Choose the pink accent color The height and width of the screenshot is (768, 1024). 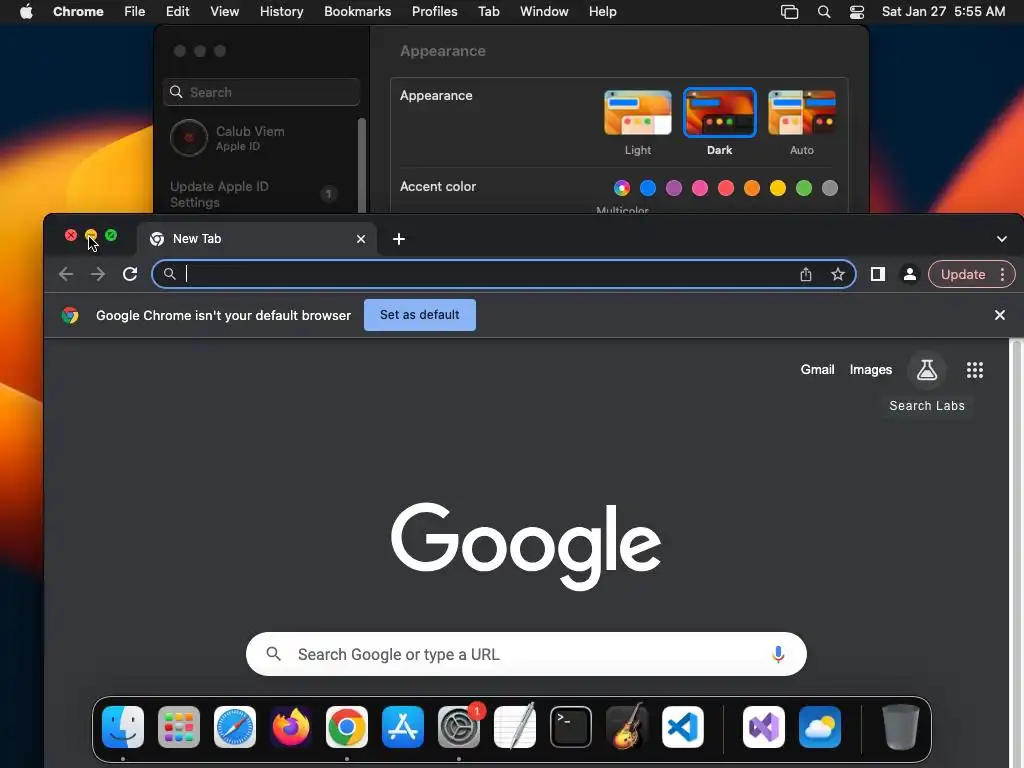pos(700,188)
